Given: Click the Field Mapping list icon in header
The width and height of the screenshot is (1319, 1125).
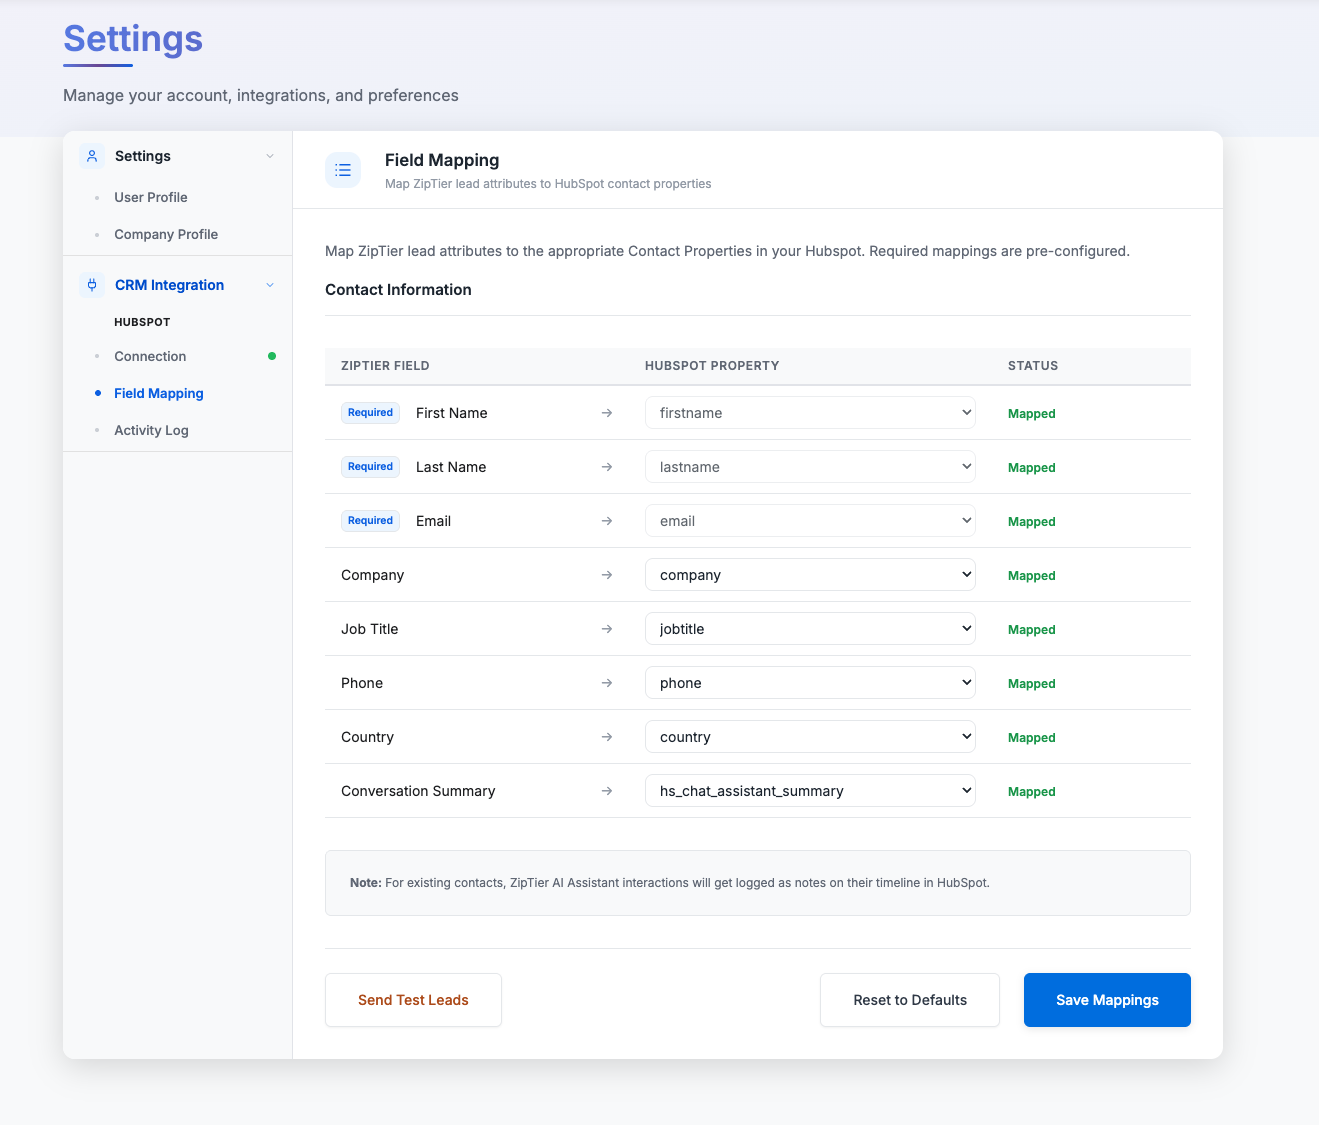Looking at the screenshot, I should coord(343,170).
